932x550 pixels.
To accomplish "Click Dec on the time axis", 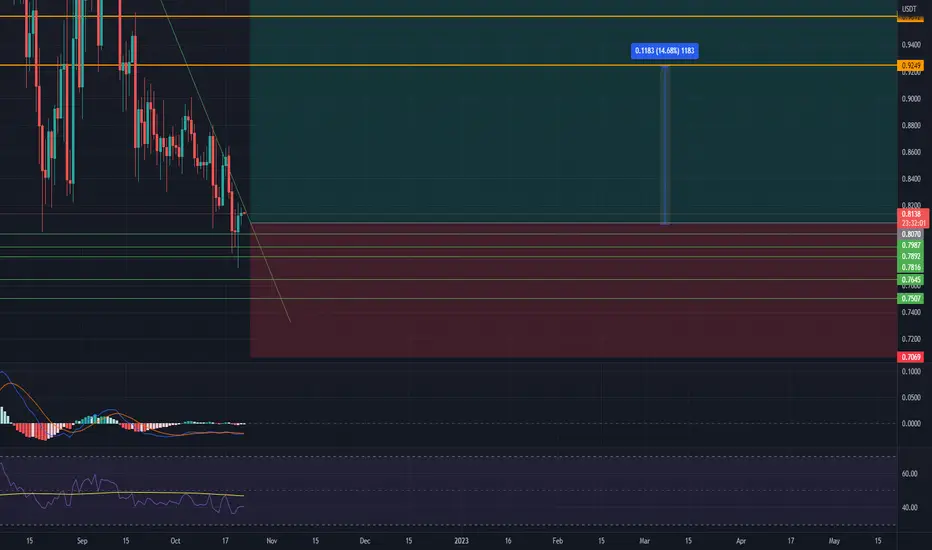I will click(365, 540).
